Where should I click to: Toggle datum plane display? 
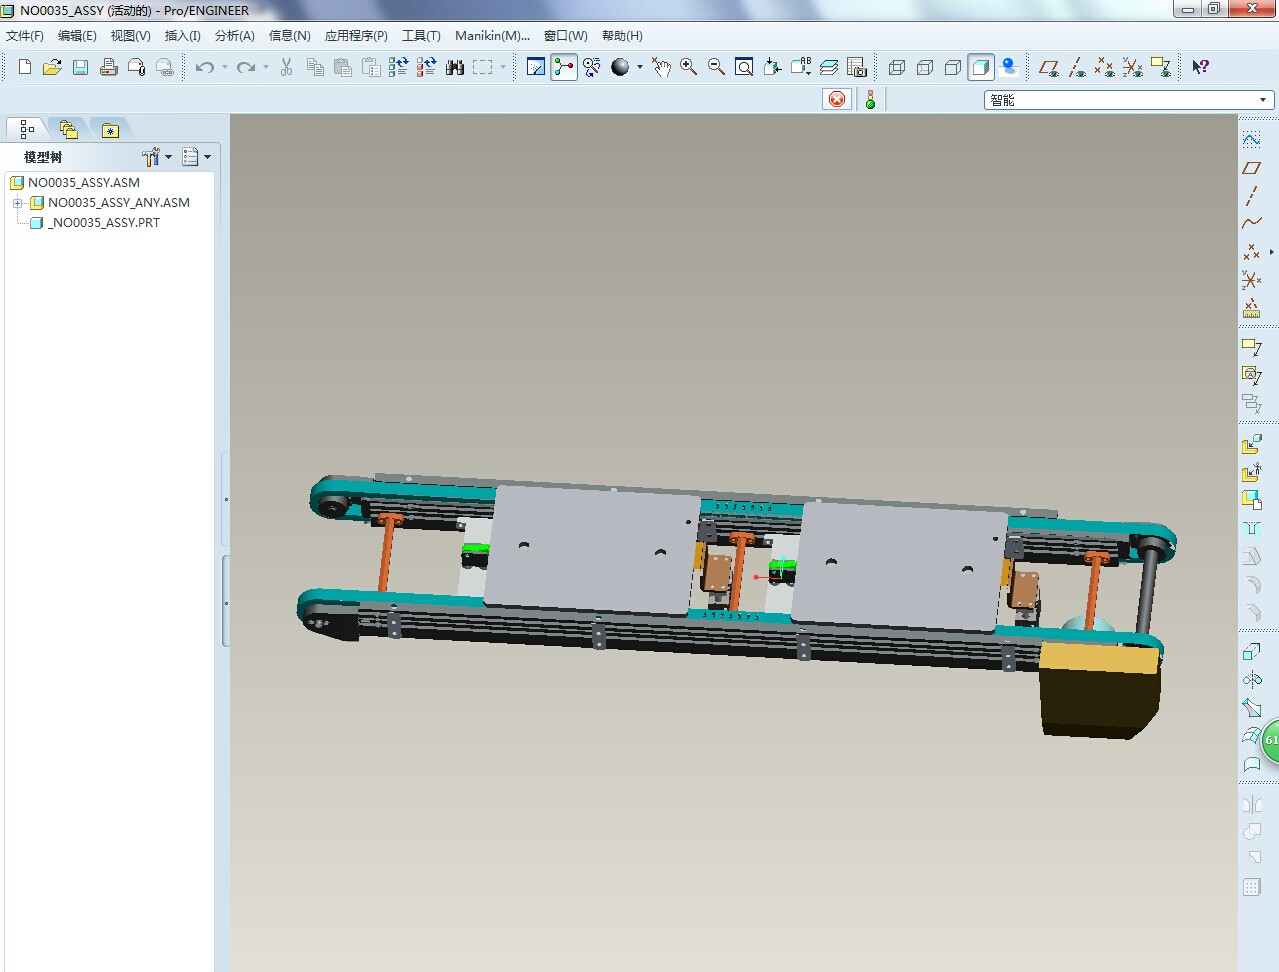pyautogui.click(x=1048, y=67)
